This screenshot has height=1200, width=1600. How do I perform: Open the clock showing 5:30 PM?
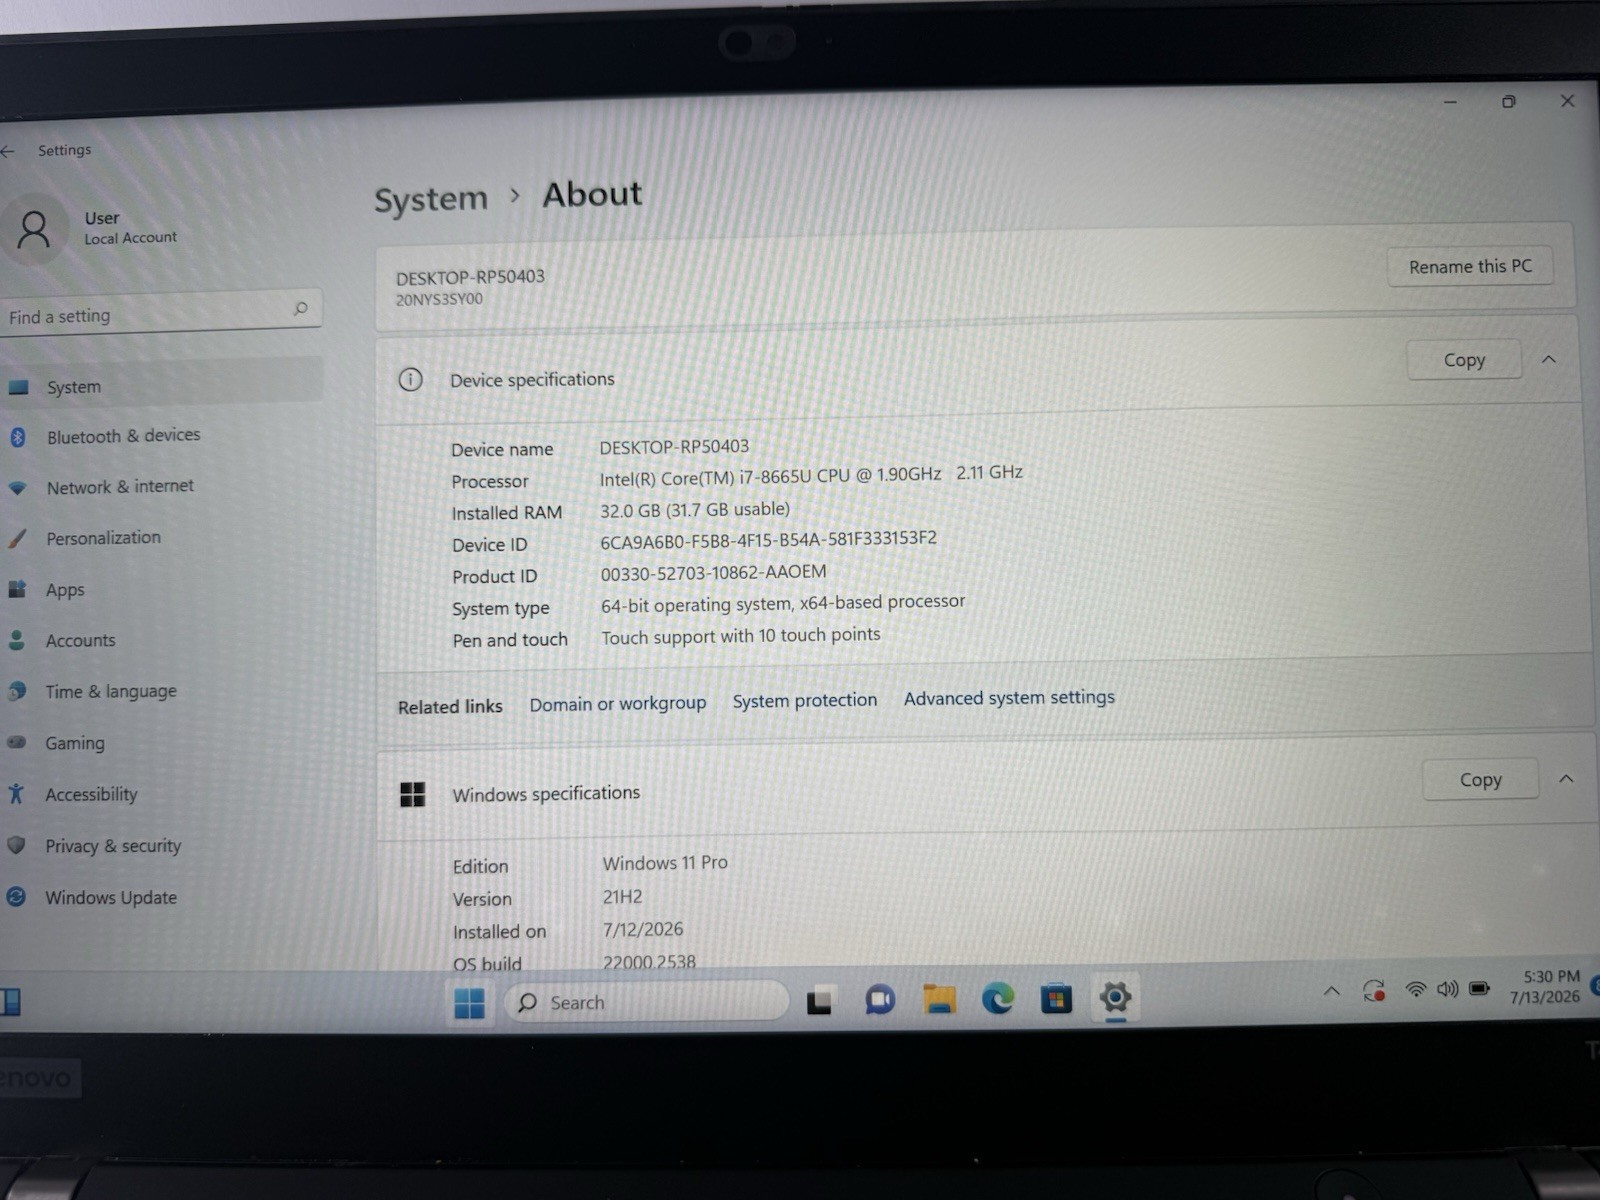[1548, 986]
